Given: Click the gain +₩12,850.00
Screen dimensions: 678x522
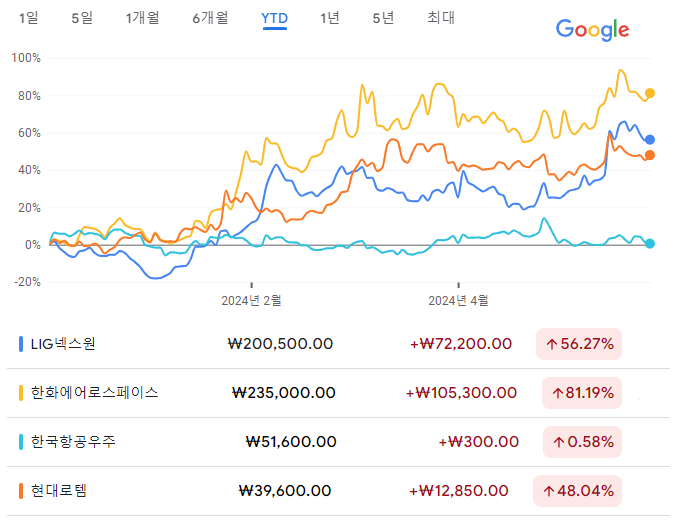Looking at the screenshot, I should pyautogui.click(x=459, y=491).
